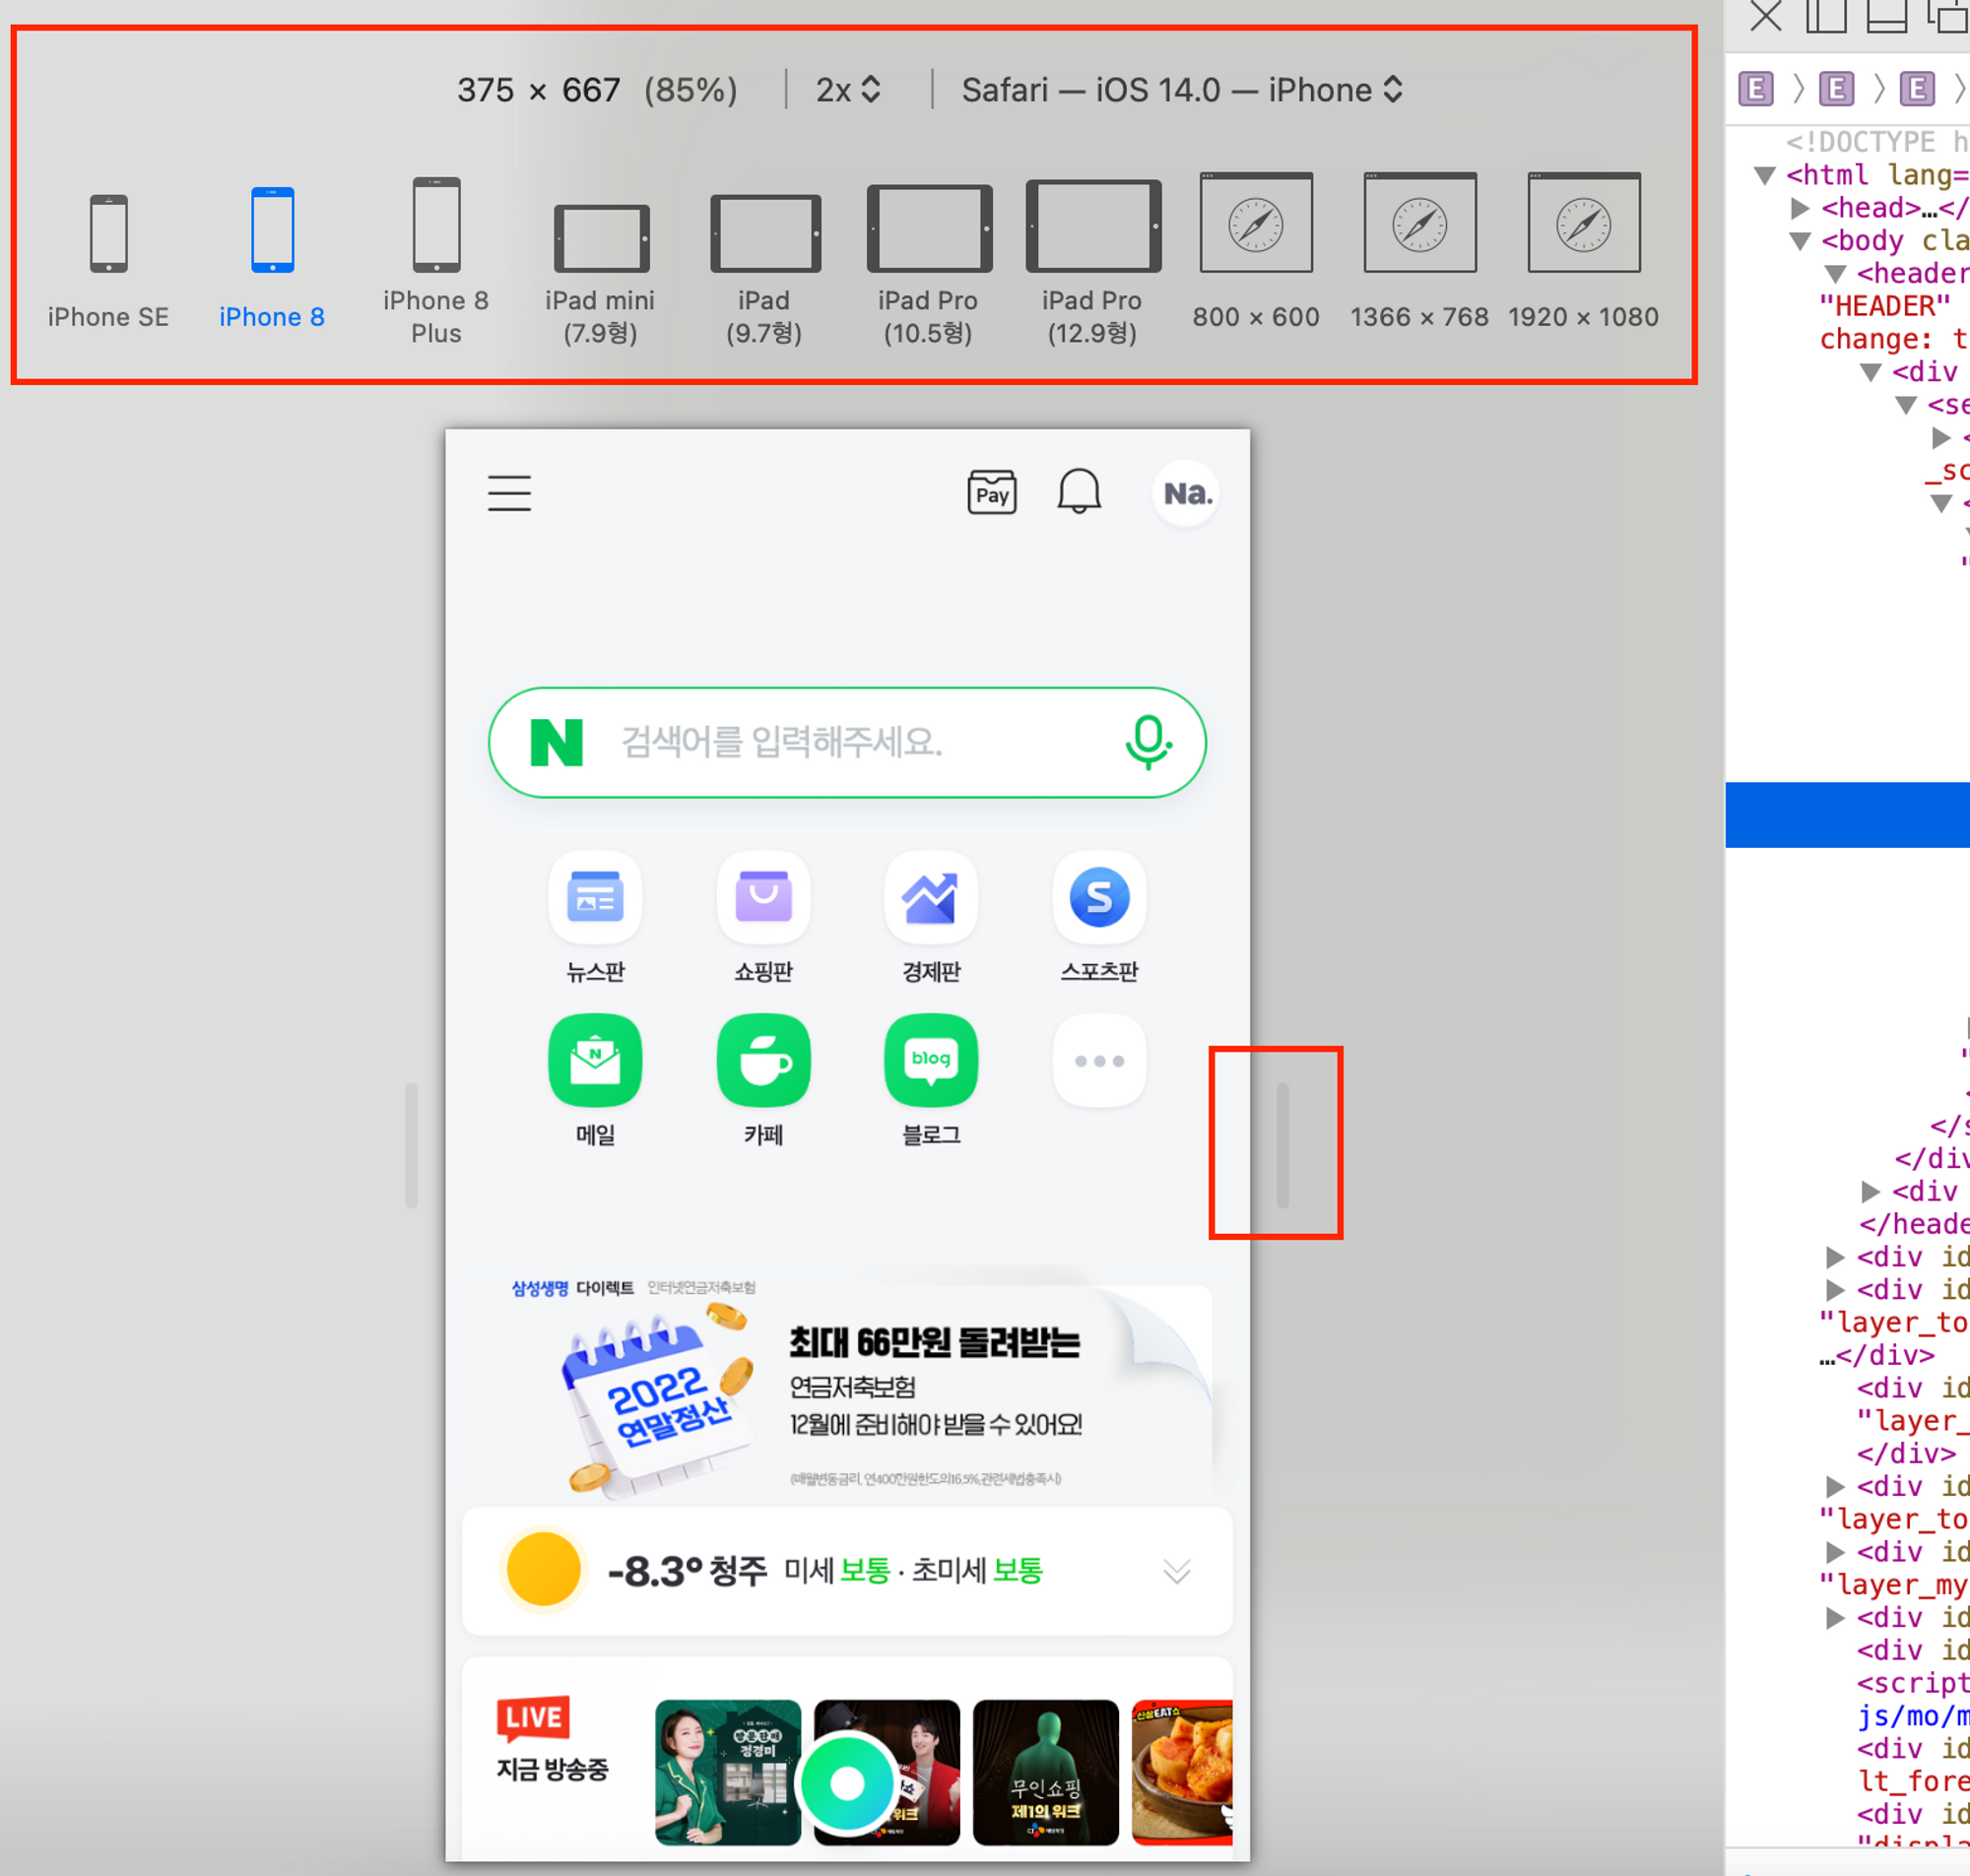The width and height of the screenshot is (1970, 1876).
Task: Click the Na. profile button
Action: click(1186, 493)
